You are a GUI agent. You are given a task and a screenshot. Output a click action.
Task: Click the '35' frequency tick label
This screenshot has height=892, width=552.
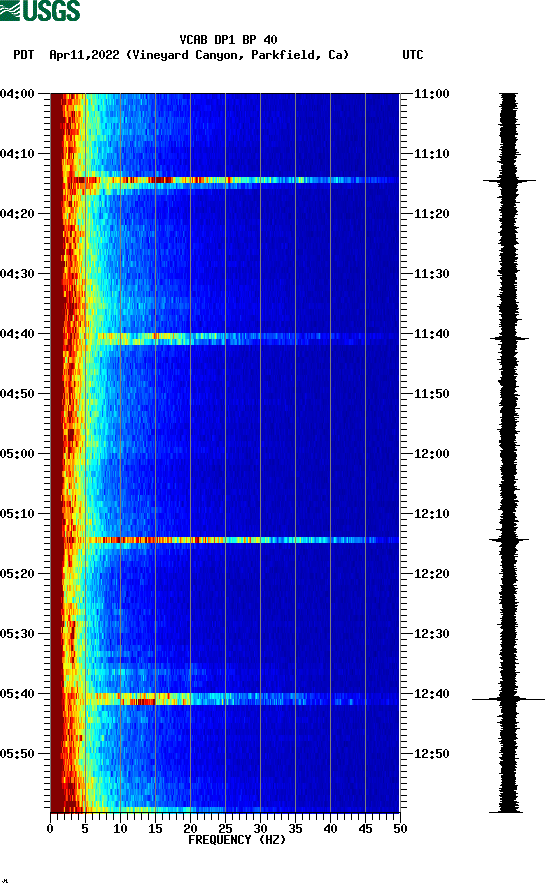click(295, 829)
